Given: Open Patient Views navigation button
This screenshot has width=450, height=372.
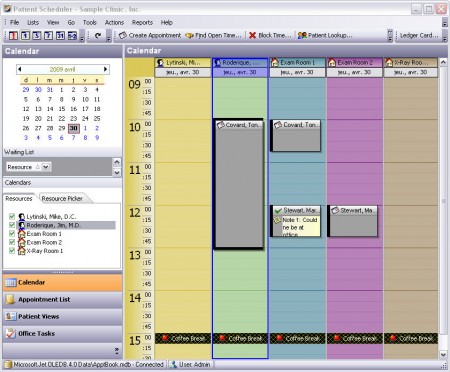Looking at the screenshot, I should tap(62, 317).
